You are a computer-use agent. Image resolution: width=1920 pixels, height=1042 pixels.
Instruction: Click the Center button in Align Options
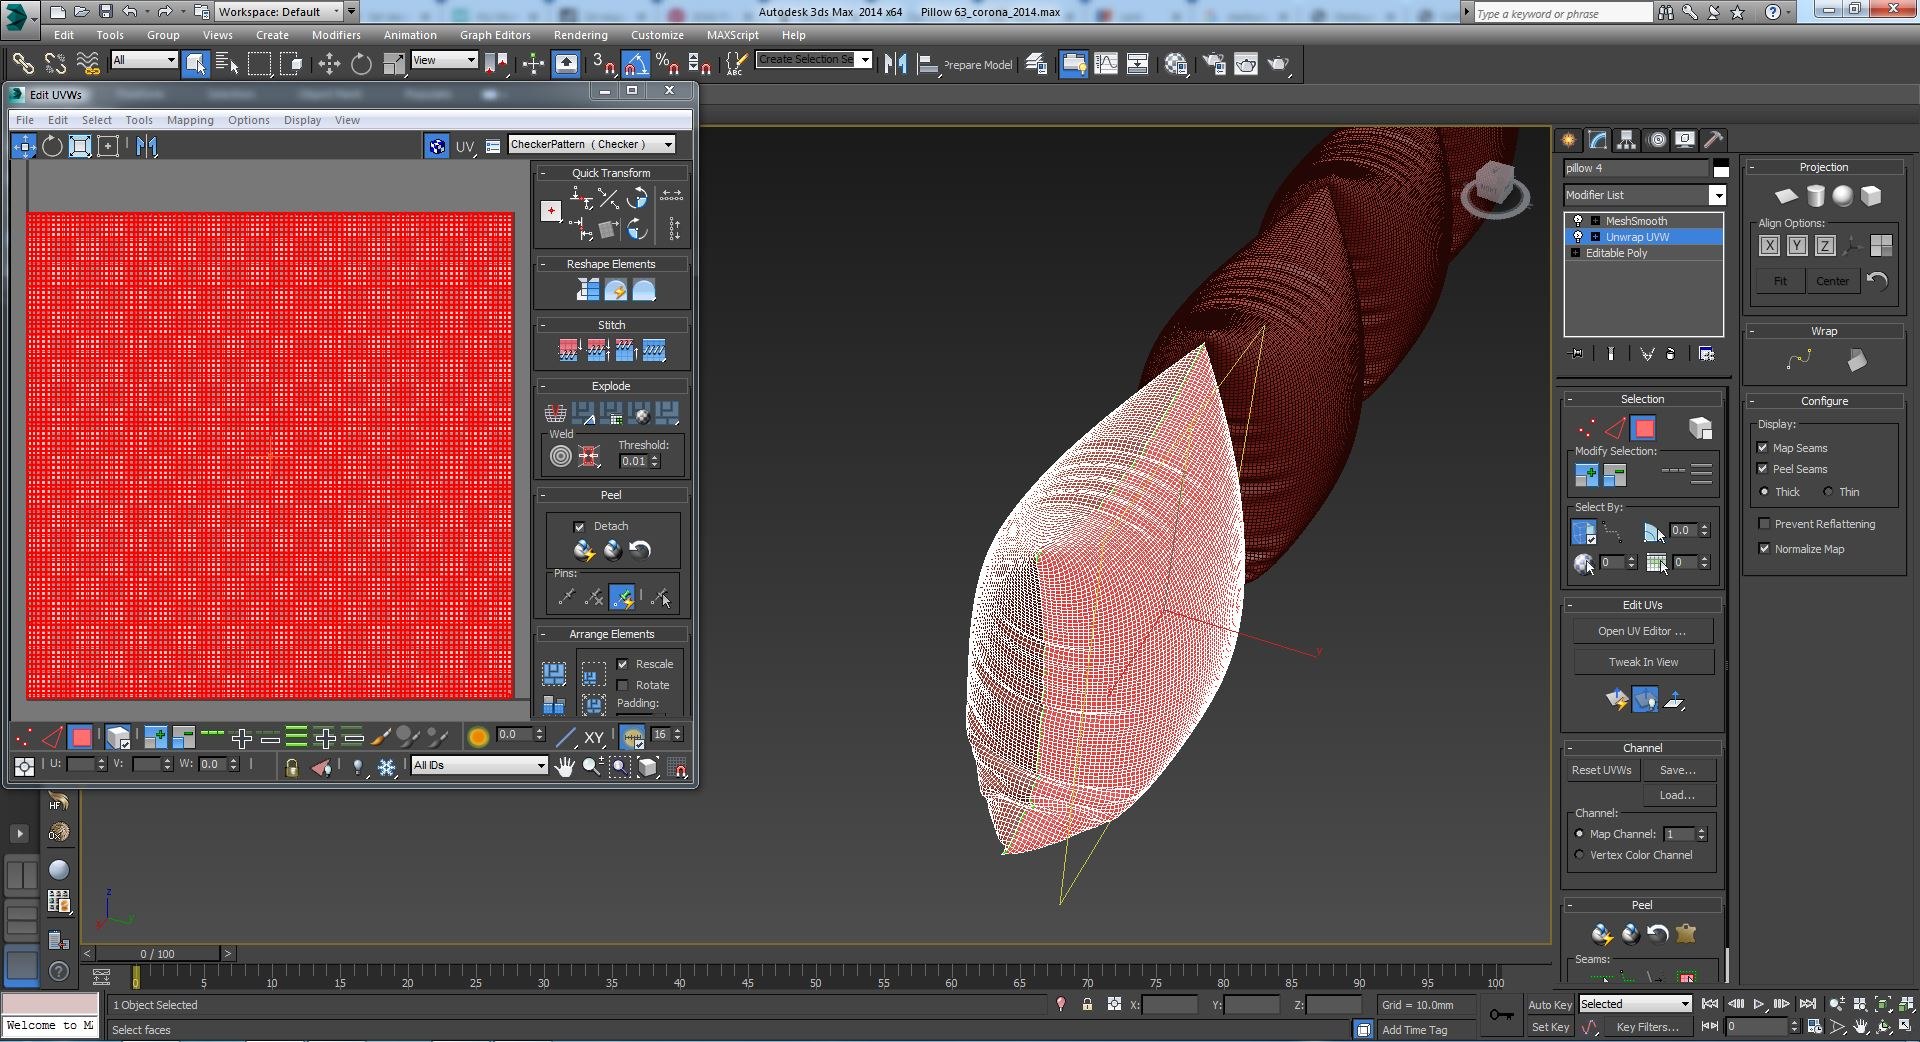tap(1832, 281)
